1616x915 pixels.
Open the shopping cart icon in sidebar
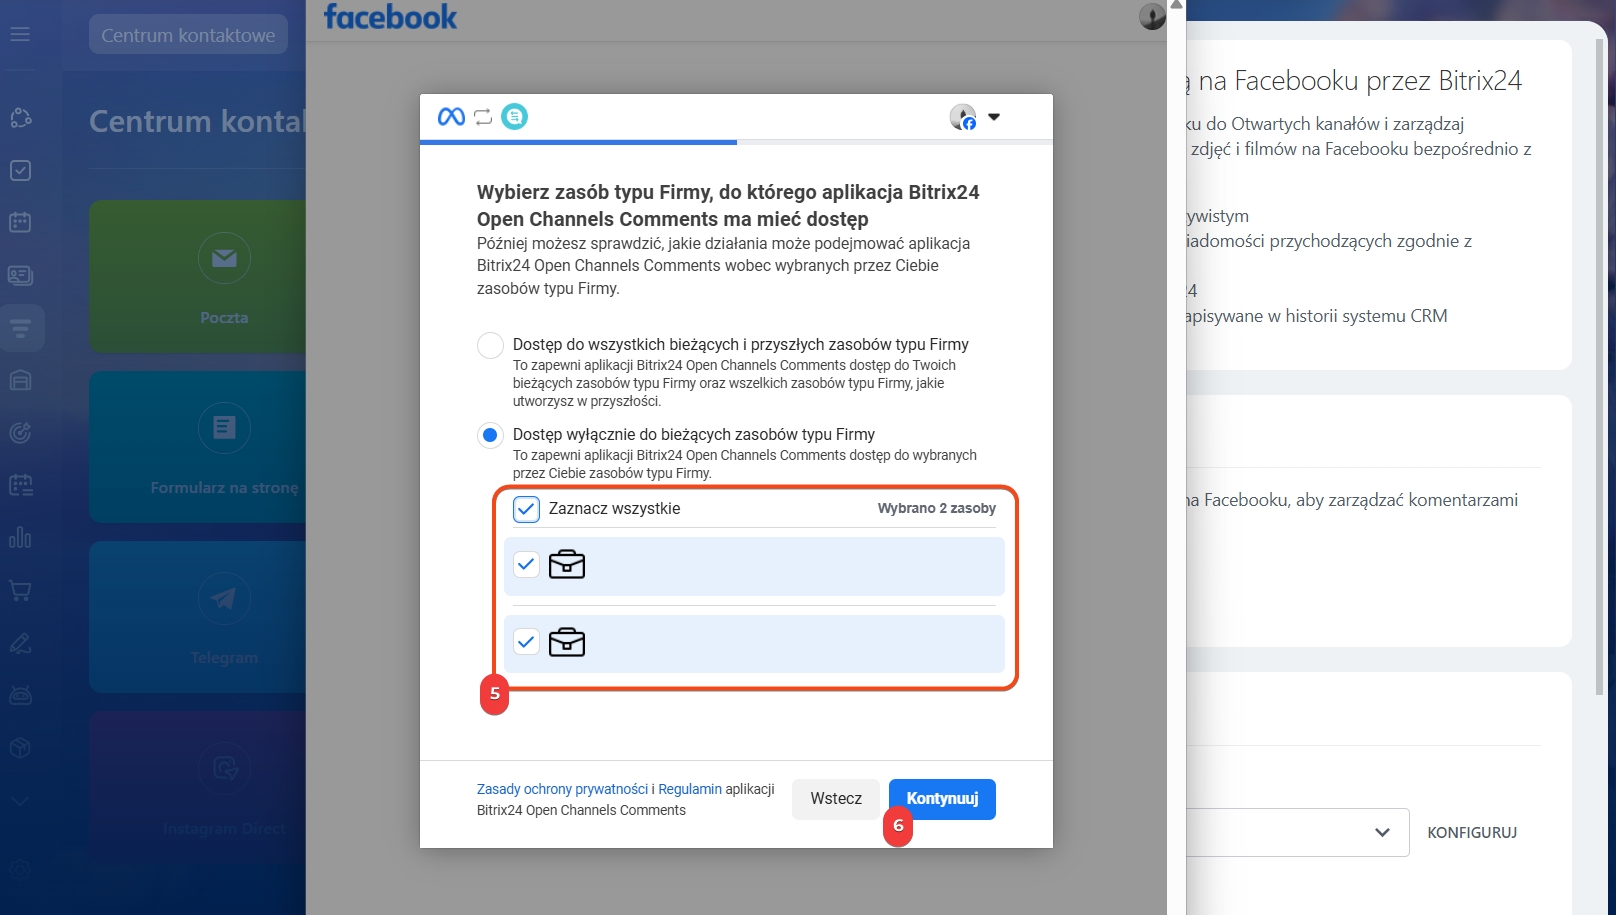(x=20, y=590)
